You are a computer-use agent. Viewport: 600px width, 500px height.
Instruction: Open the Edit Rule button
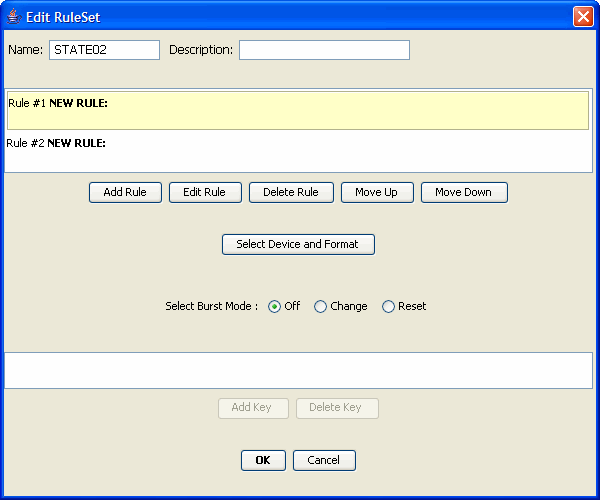(205, 192)
